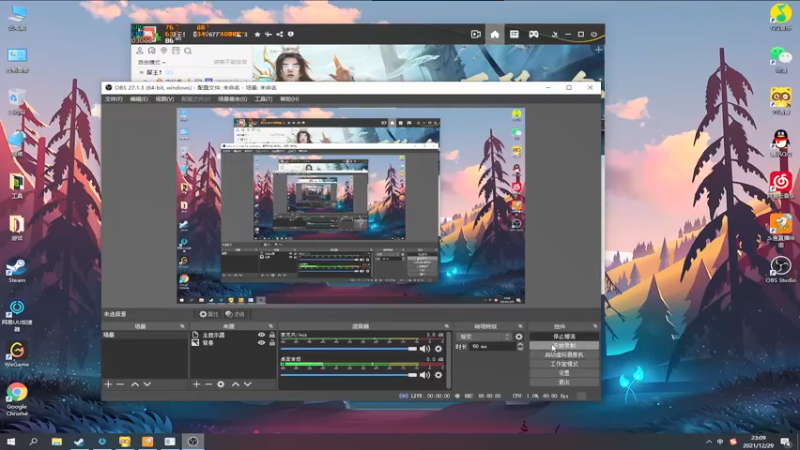Open Google Chrome desktop shortcut
Image resolution: width=800 pixels, height=450 pixels.
pyautogui.click(x=16, y=399)
